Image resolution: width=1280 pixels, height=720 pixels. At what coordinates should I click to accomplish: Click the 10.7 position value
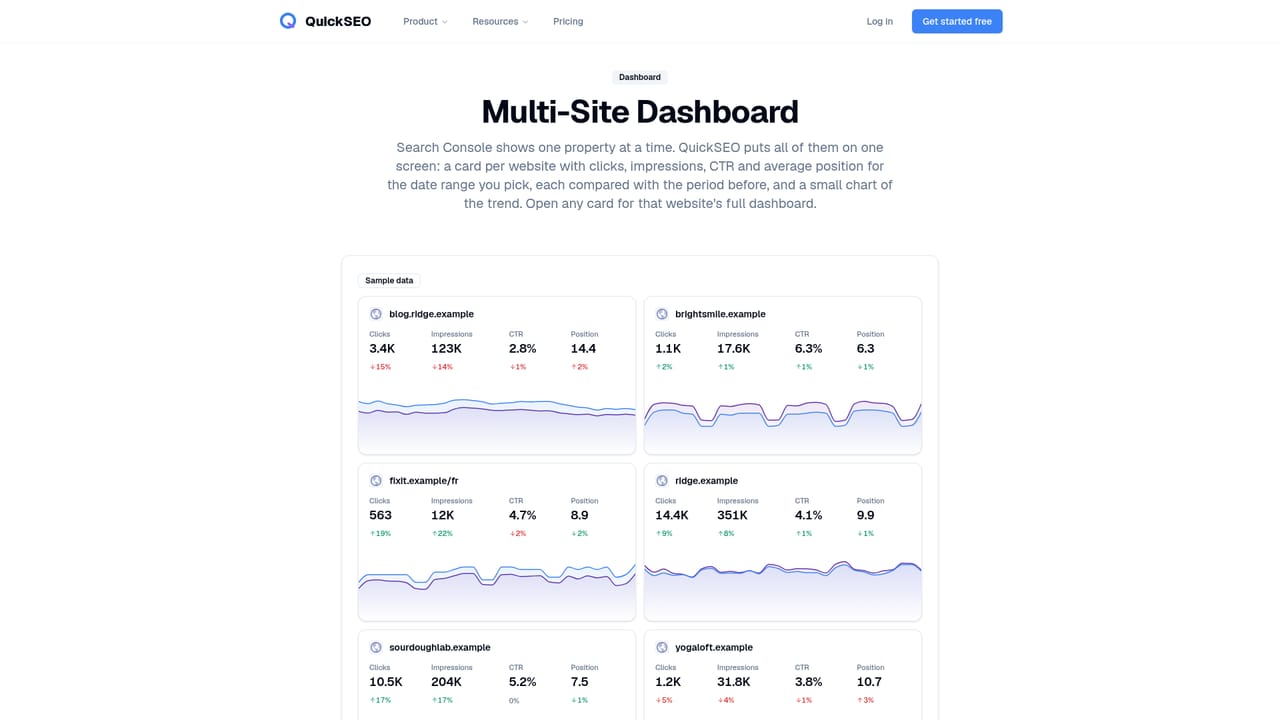pos(871,682)
